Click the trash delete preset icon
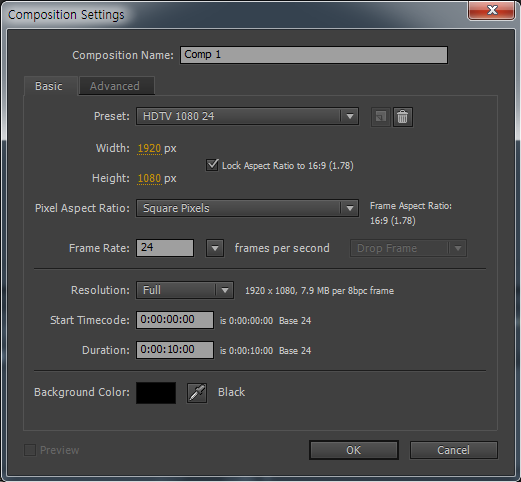Image resolution: width=521 pixels, height=482 pixels. 403,117
